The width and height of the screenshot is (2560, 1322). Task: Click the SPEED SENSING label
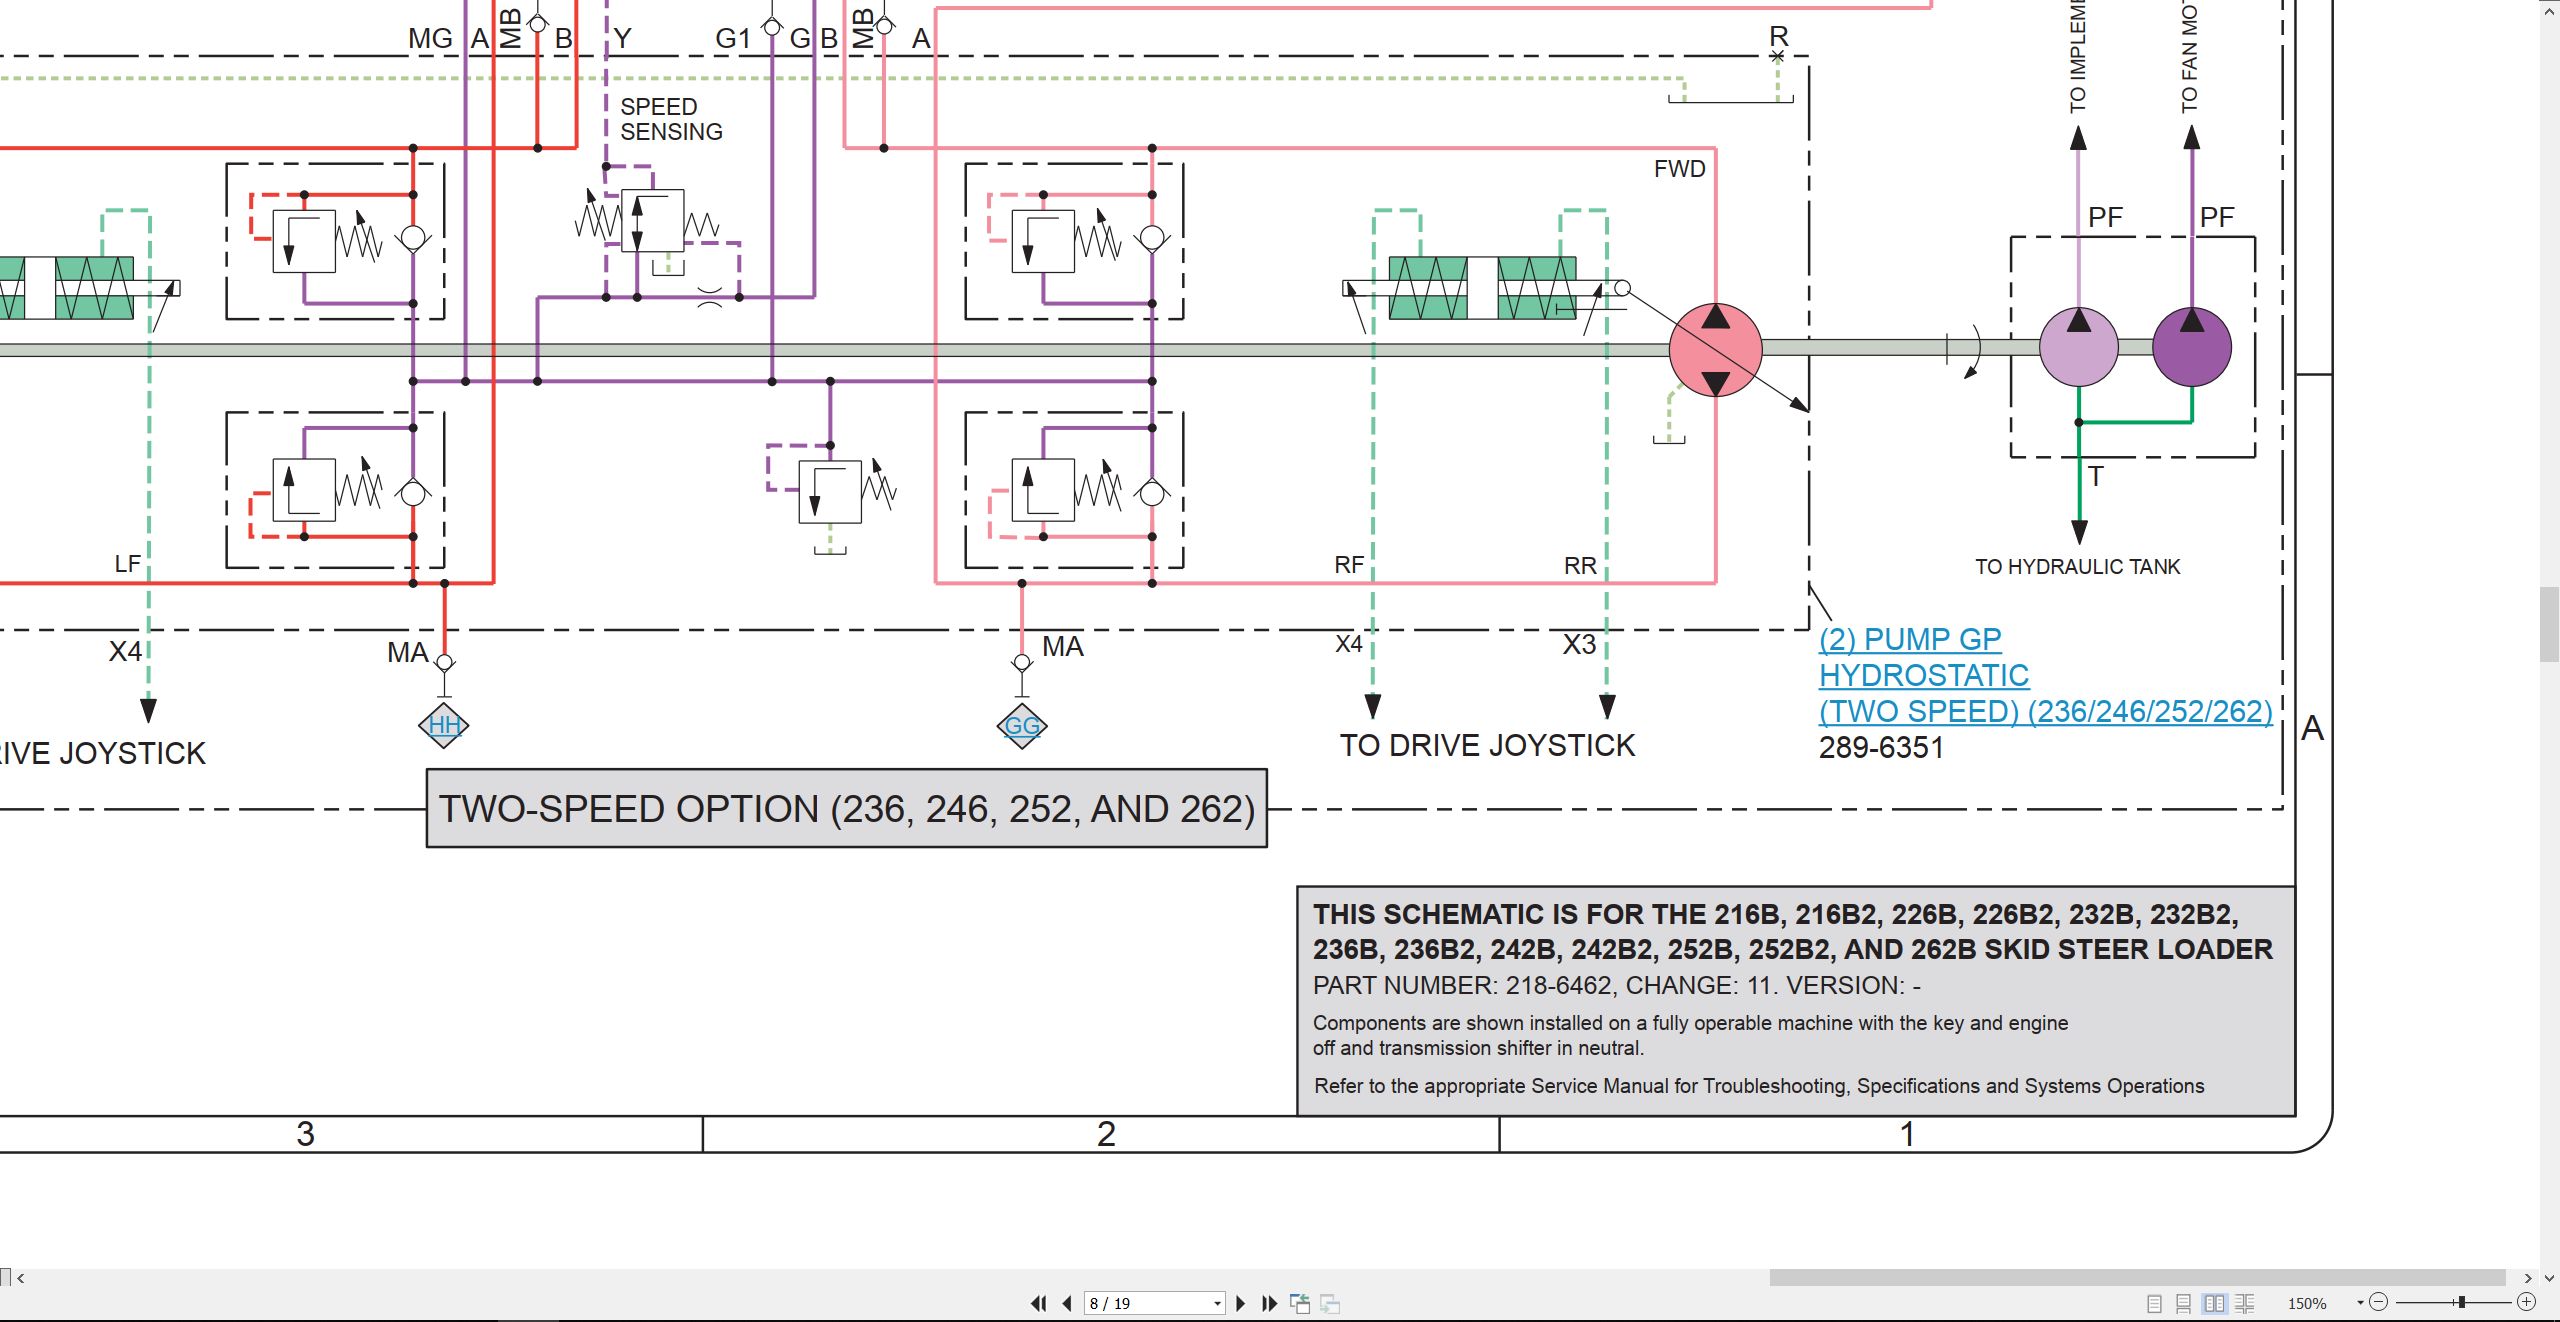pyautogui.click(x=671, y=119)
